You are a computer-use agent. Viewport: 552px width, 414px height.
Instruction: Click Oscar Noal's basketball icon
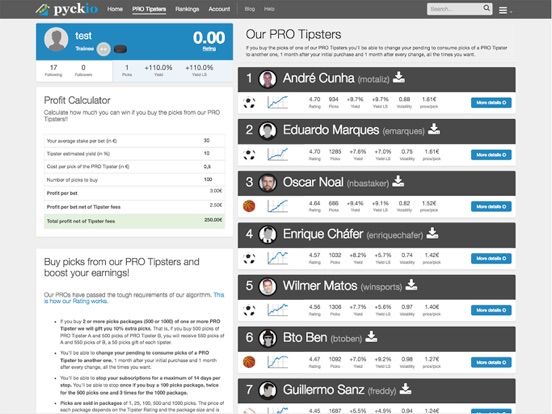(249, 206)
